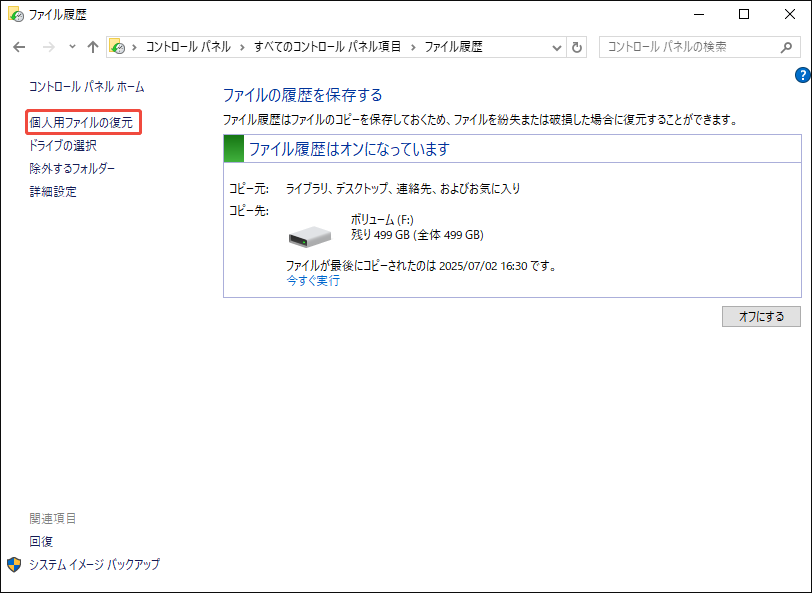Screen dimensions: 812x593
Task: Click the ボリューム (F:) drive name text
Action: [382, 220]
